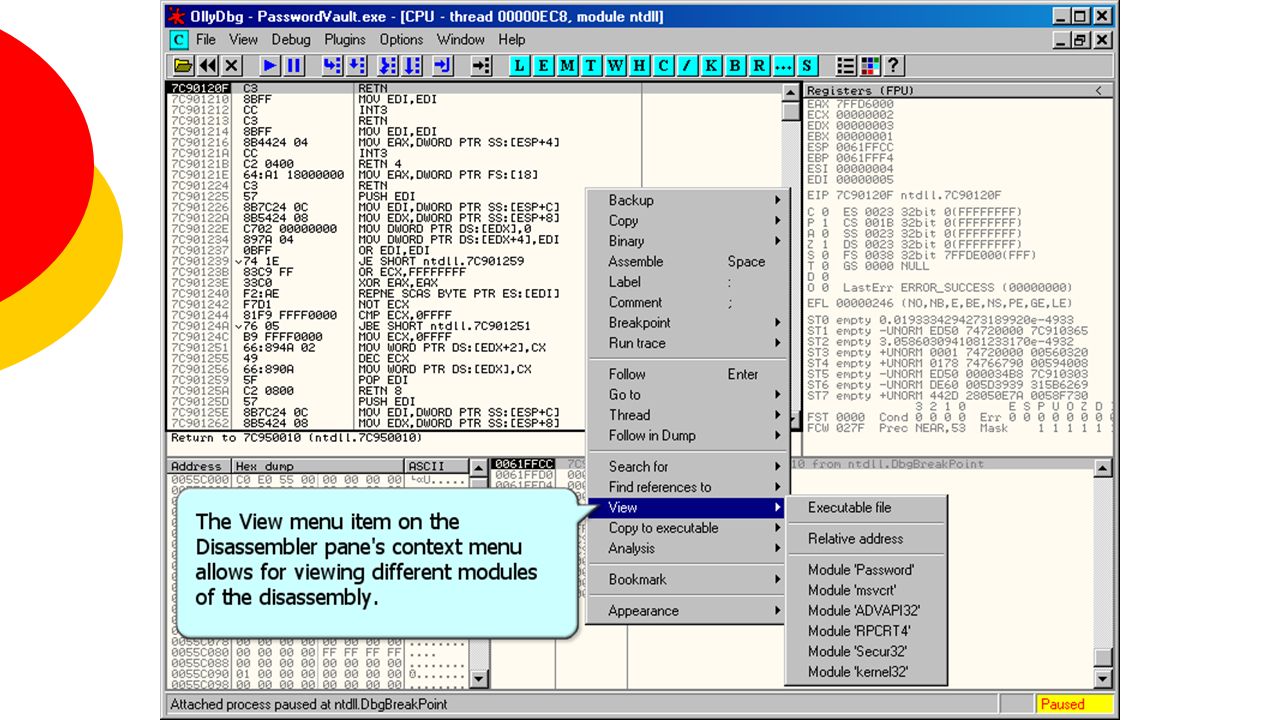Open the Window menu
1280x720 pixels.
pos(461,40)
